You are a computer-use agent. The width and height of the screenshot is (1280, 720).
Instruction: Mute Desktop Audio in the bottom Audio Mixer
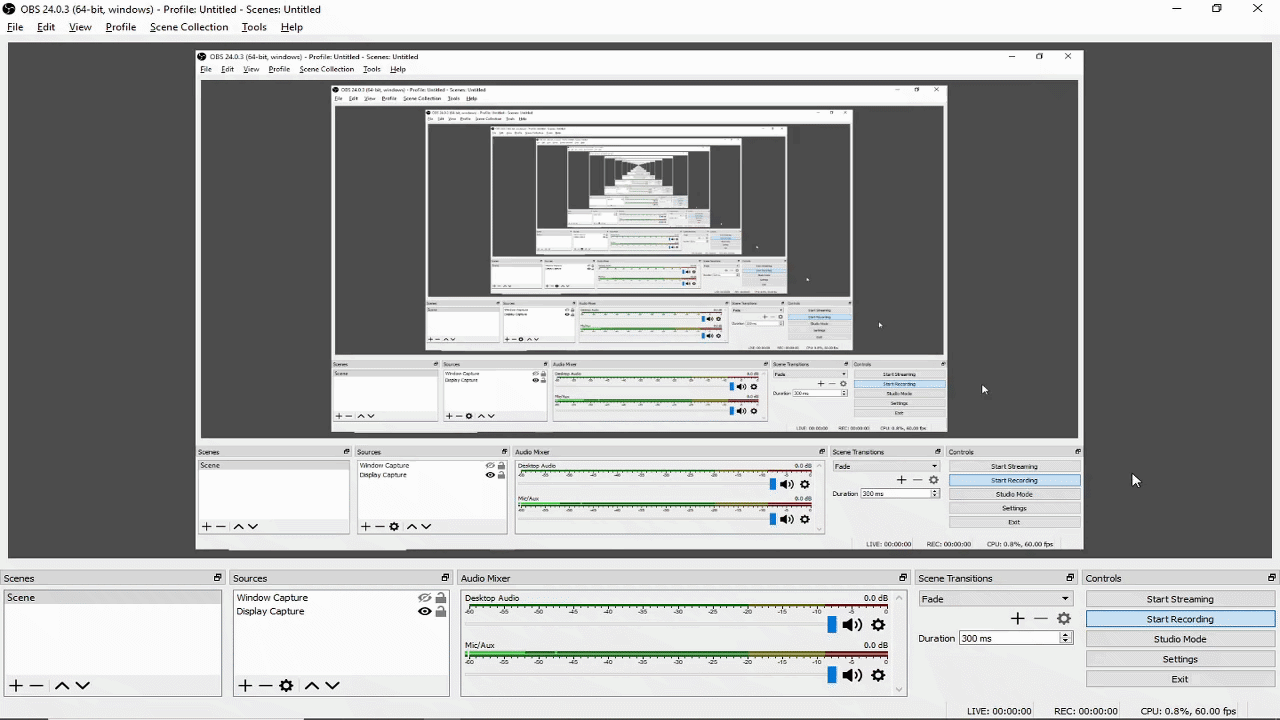(852, 625)
